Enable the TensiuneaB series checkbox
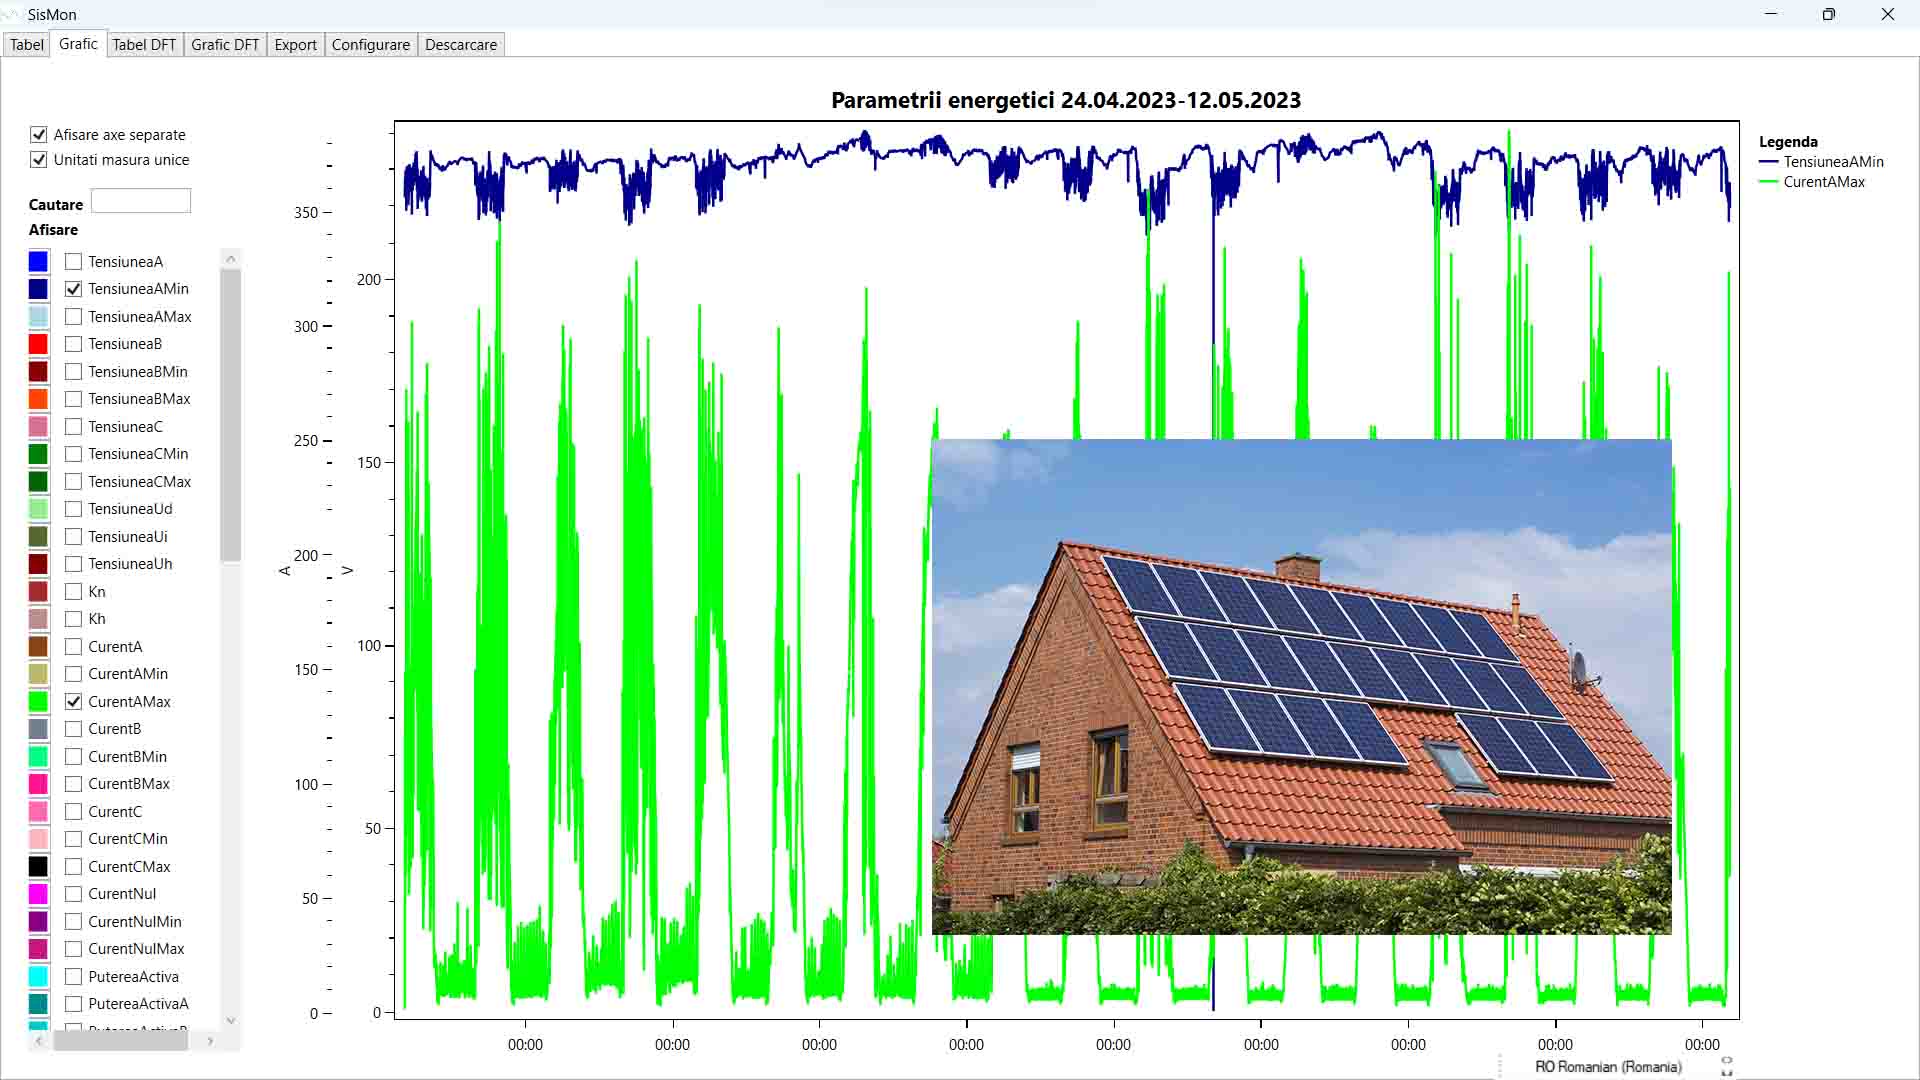The image size is (1920, 1080). pyautogui.click(x=73, y=344)
